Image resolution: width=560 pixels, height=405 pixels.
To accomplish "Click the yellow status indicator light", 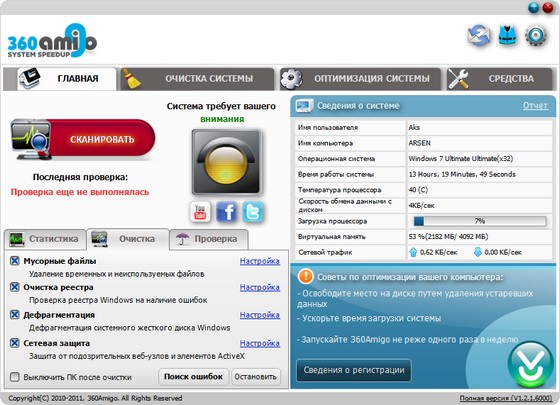I will (226, 162).
